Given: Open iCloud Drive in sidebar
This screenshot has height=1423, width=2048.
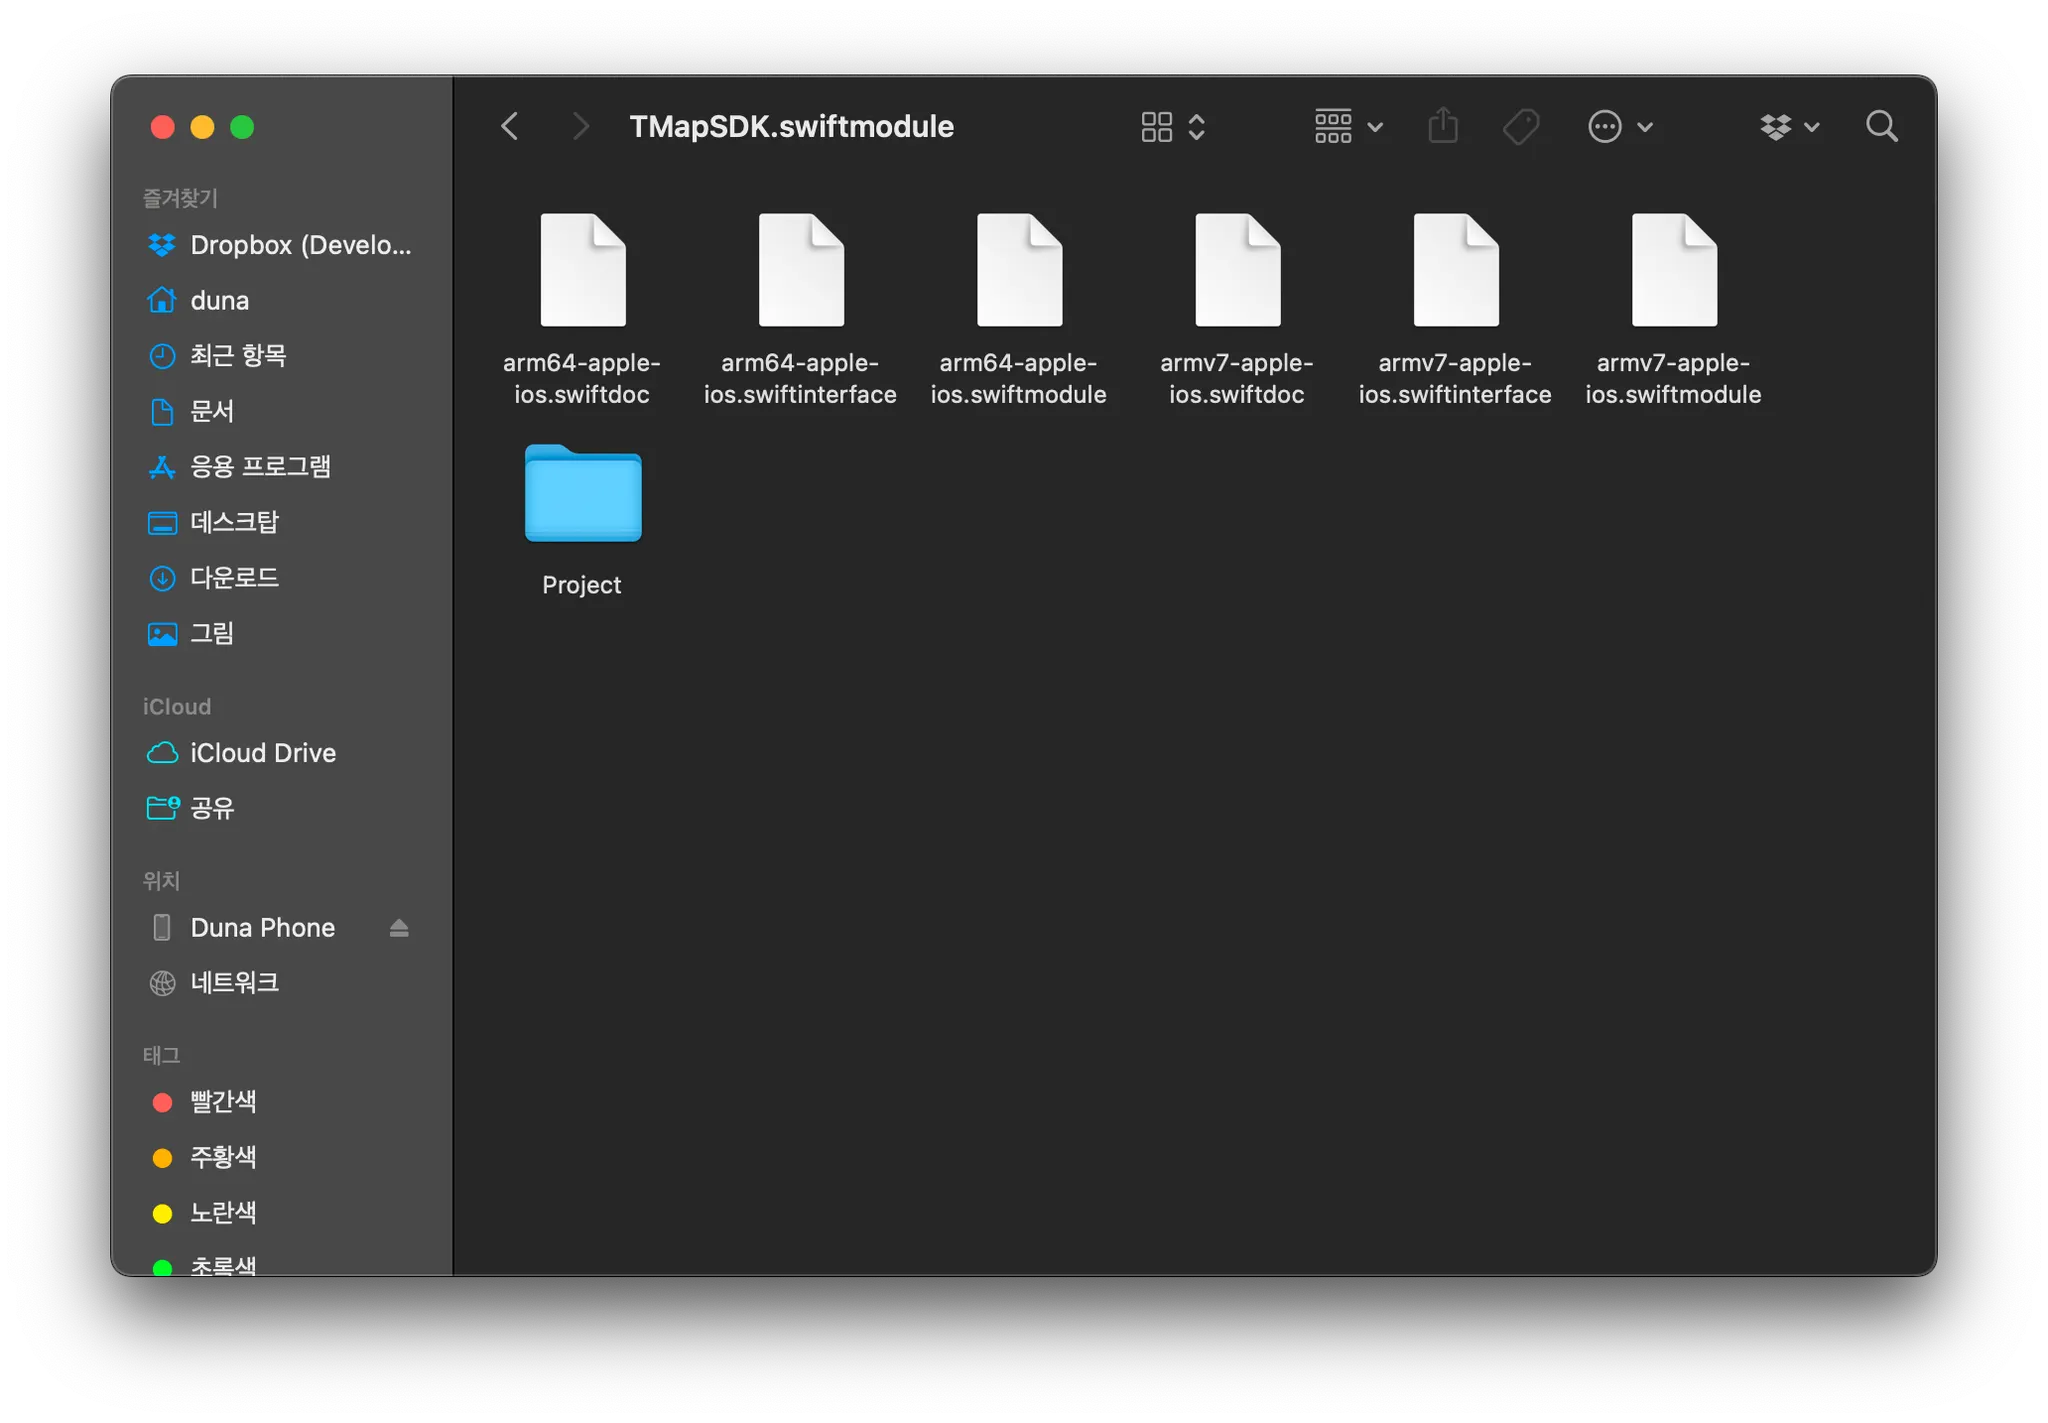Looking at the screenshot, I should click(x=262, y=753).
